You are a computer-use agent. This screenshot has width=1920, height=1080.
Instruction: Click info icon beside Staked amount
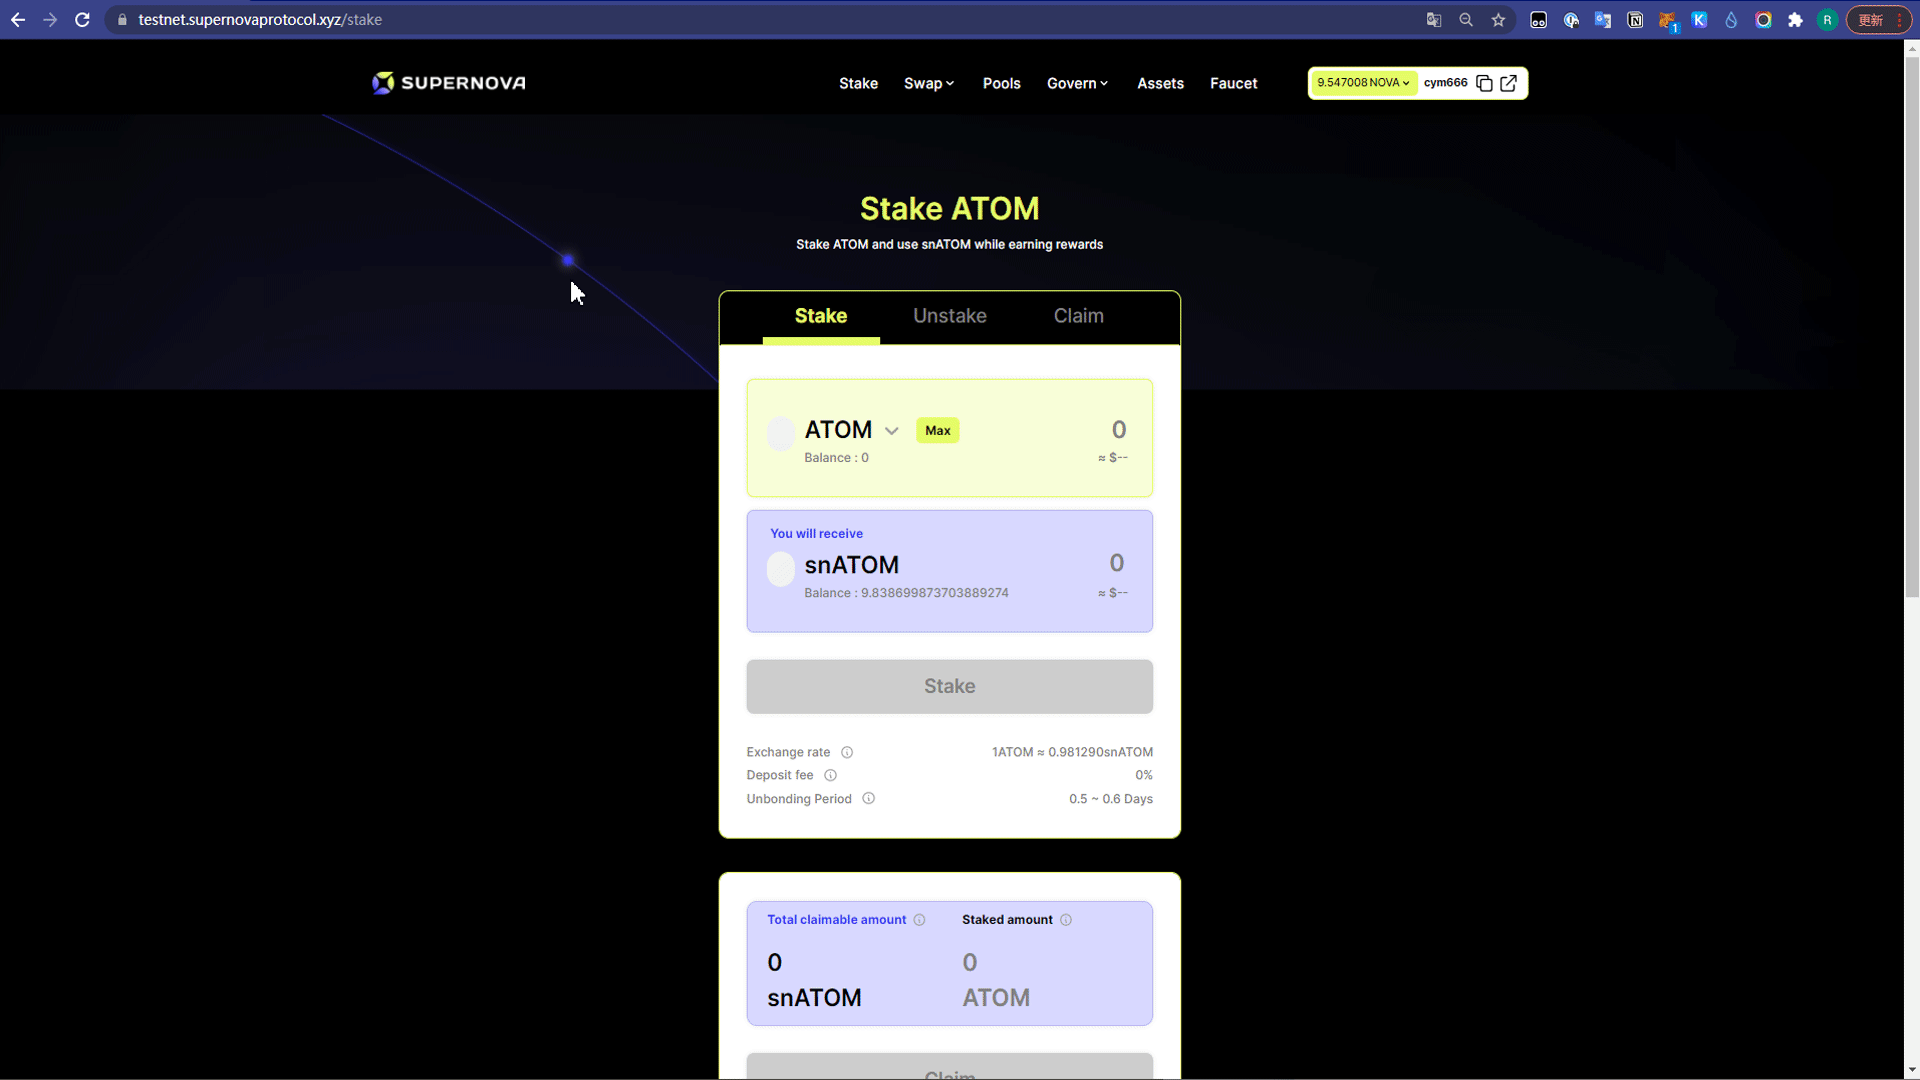(x=1066, y=920)
